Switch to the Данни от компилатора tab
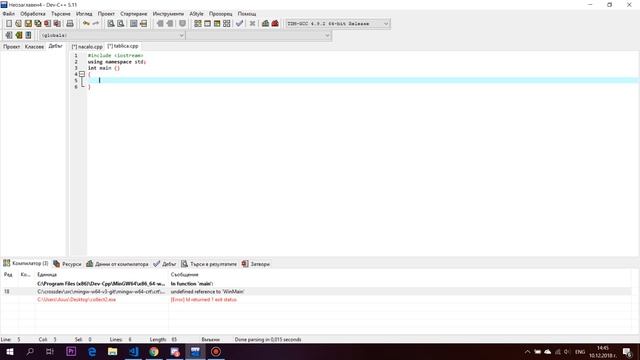 tap(118, 264)
